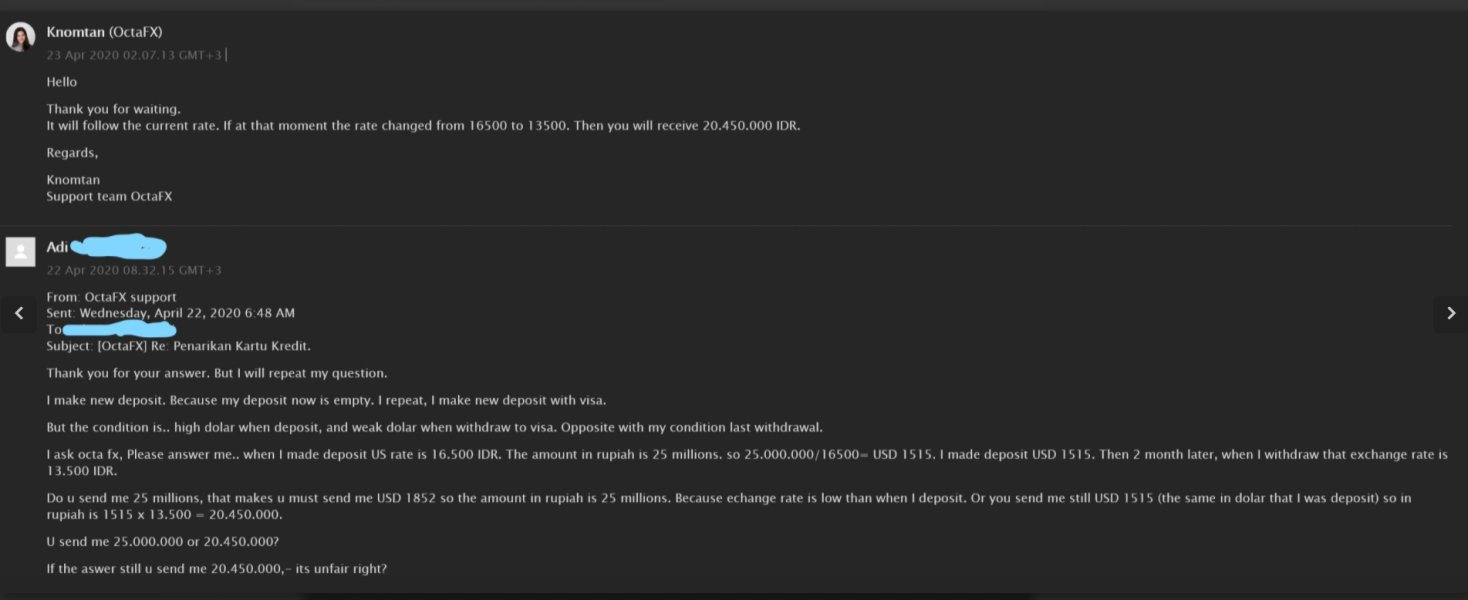Image resolution: width=1468 pixels, height=600 pixels.
Task: Click the "But the condition is" paragraph
Action: 434,427
